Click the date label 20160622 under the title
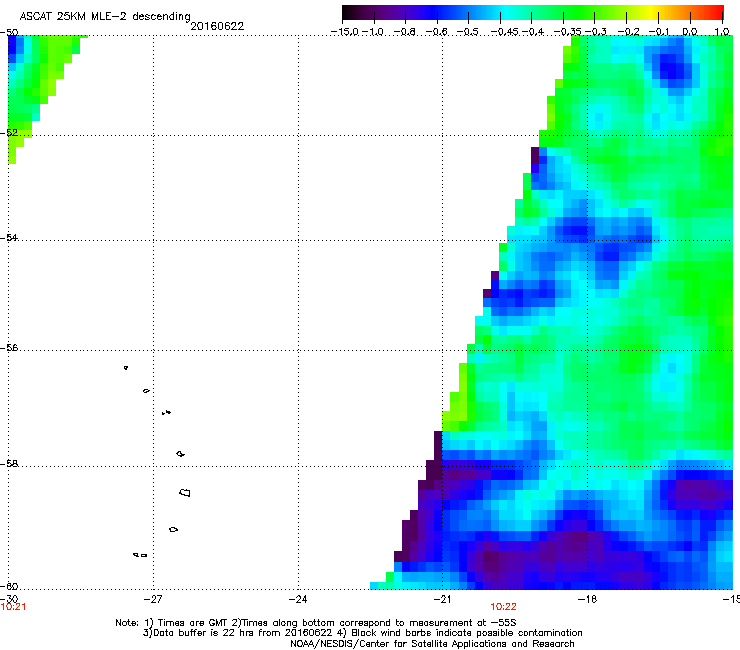Screen dimensions: 740x650 pos(217,26)
